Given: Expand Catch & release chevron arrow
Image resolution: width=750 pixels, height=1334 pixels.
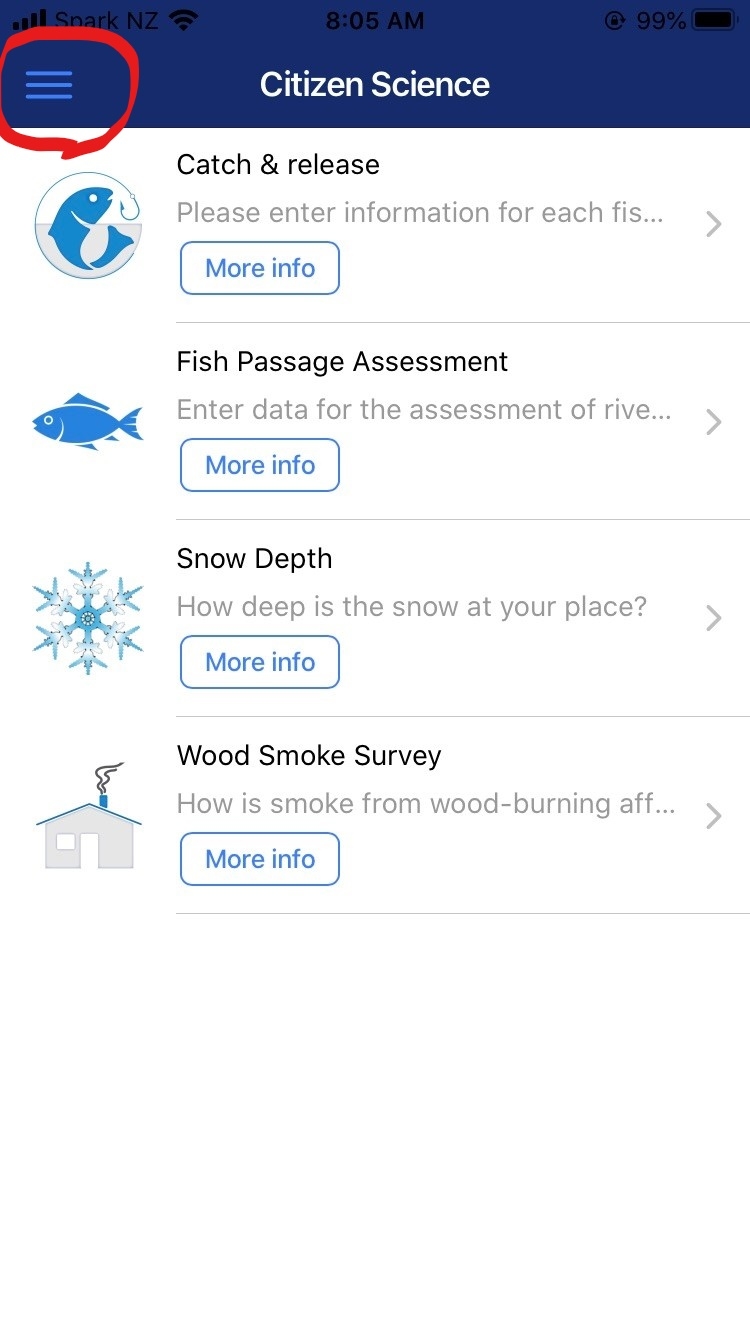Looking at the screenshot, I should coord(713,224).
